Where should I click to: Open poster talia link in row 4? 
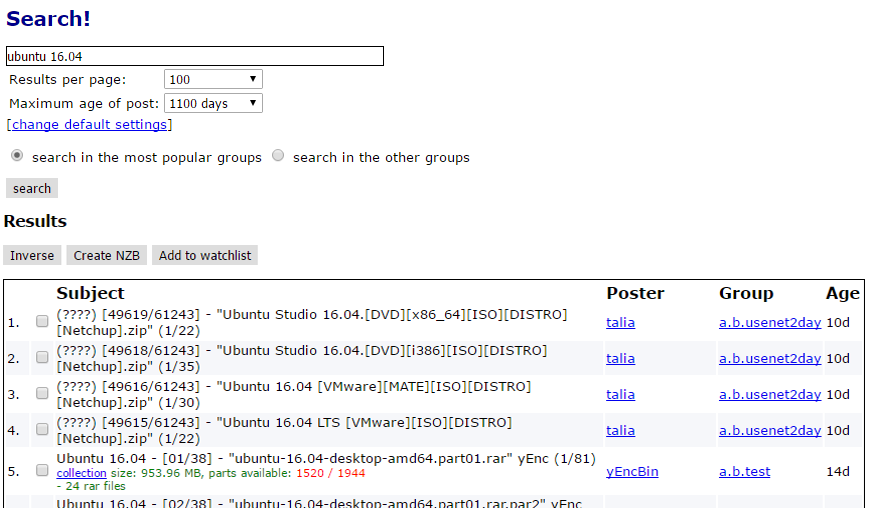click(x=620, y=430)
